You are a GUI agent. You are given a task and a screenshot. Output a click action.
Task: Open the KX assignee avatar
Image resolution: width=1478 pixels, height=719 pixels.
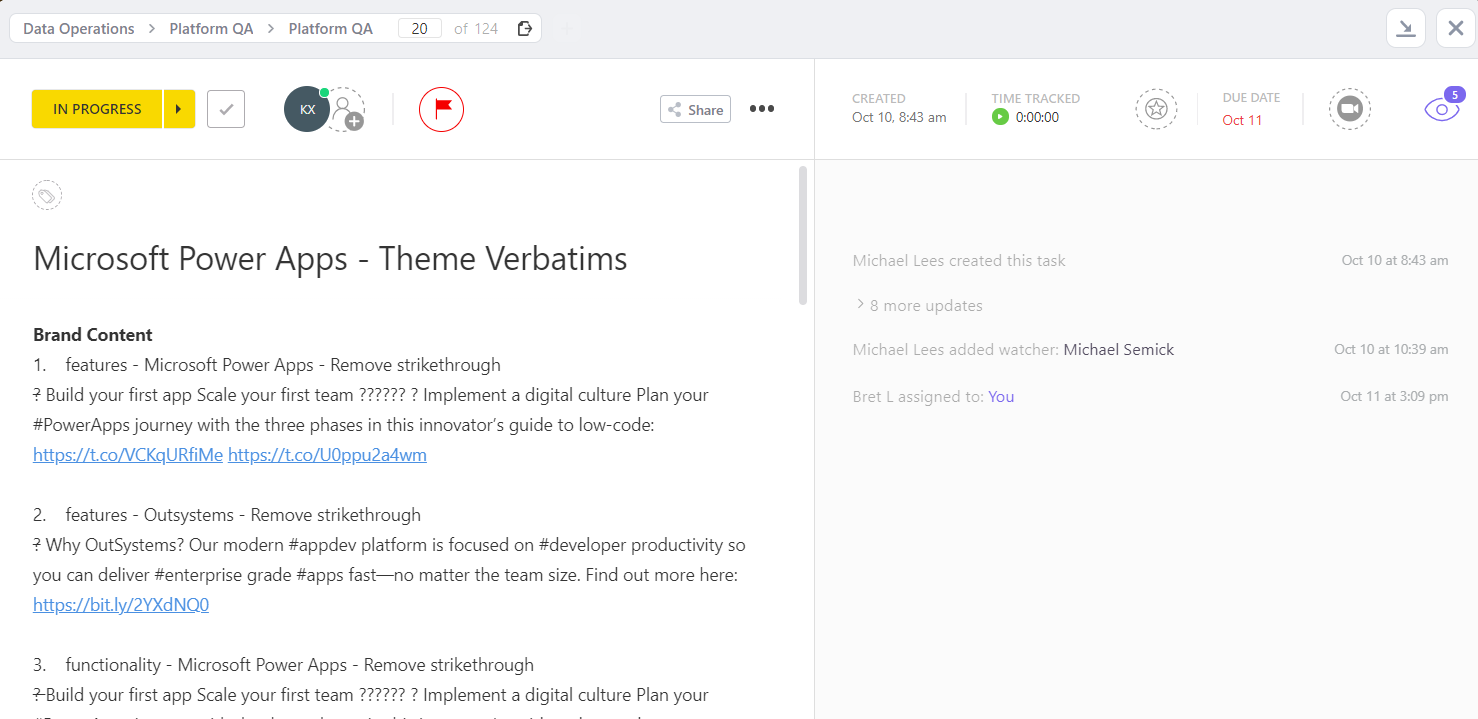(x=307, y=109)
